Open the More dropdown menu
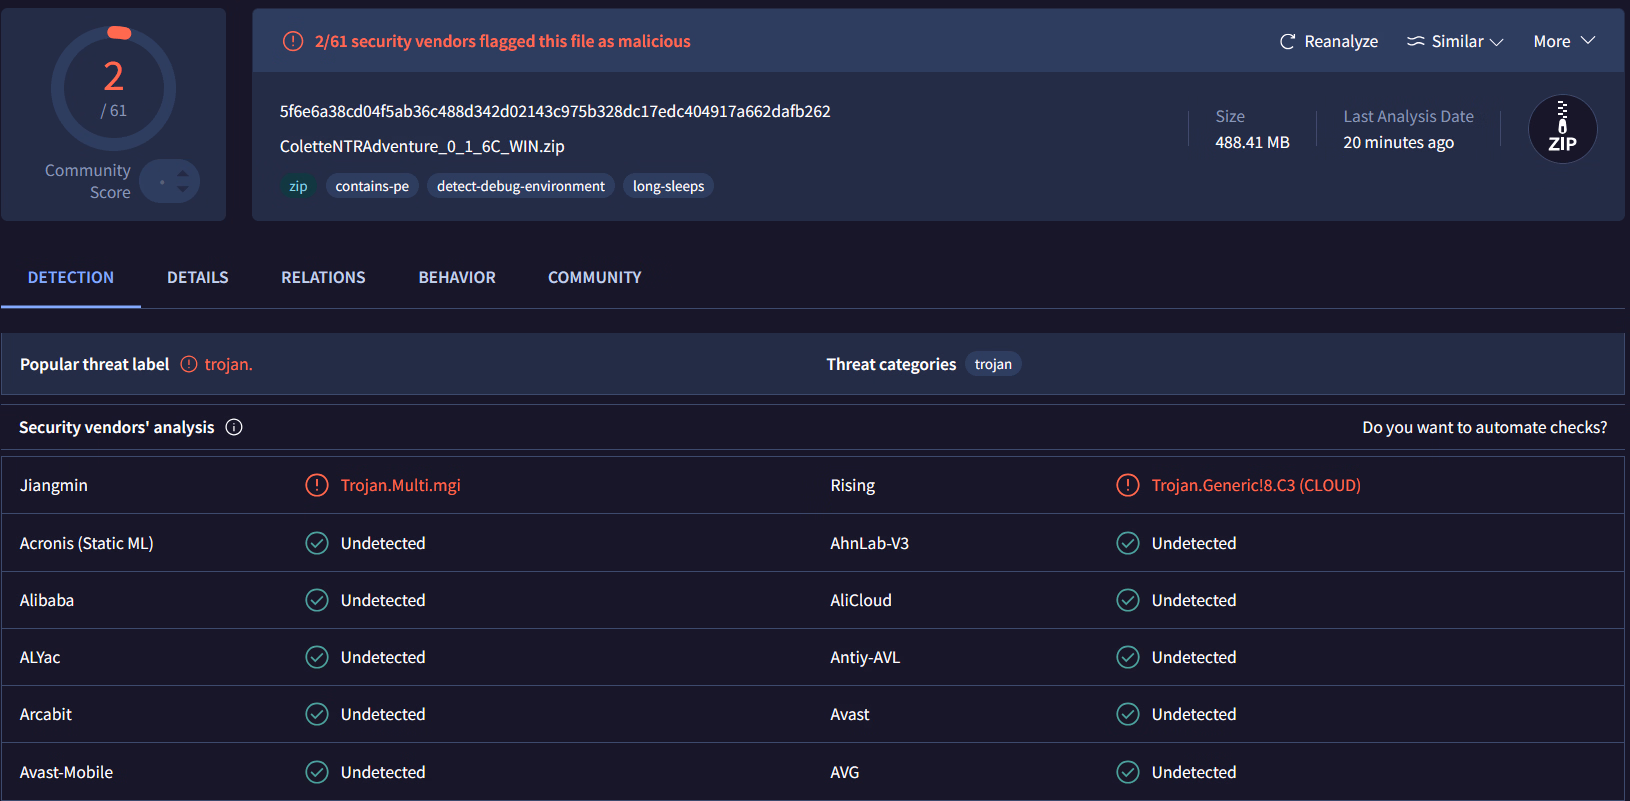 pyautogui.click(x=1564, y=41)
